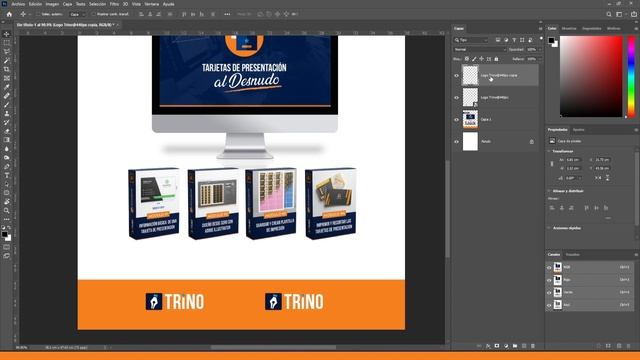Click the Fondo layer thumbnail
640x360 pixels.
[470, 142]
